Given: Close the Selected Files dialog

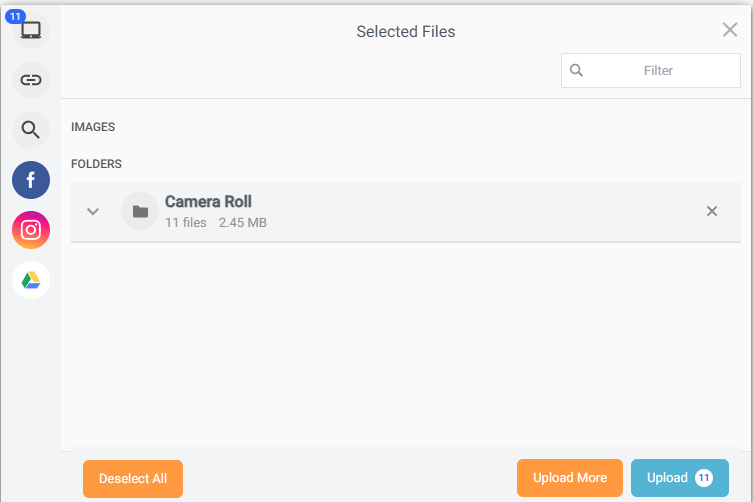Looking at the screenshot, I should pos(730,30).
